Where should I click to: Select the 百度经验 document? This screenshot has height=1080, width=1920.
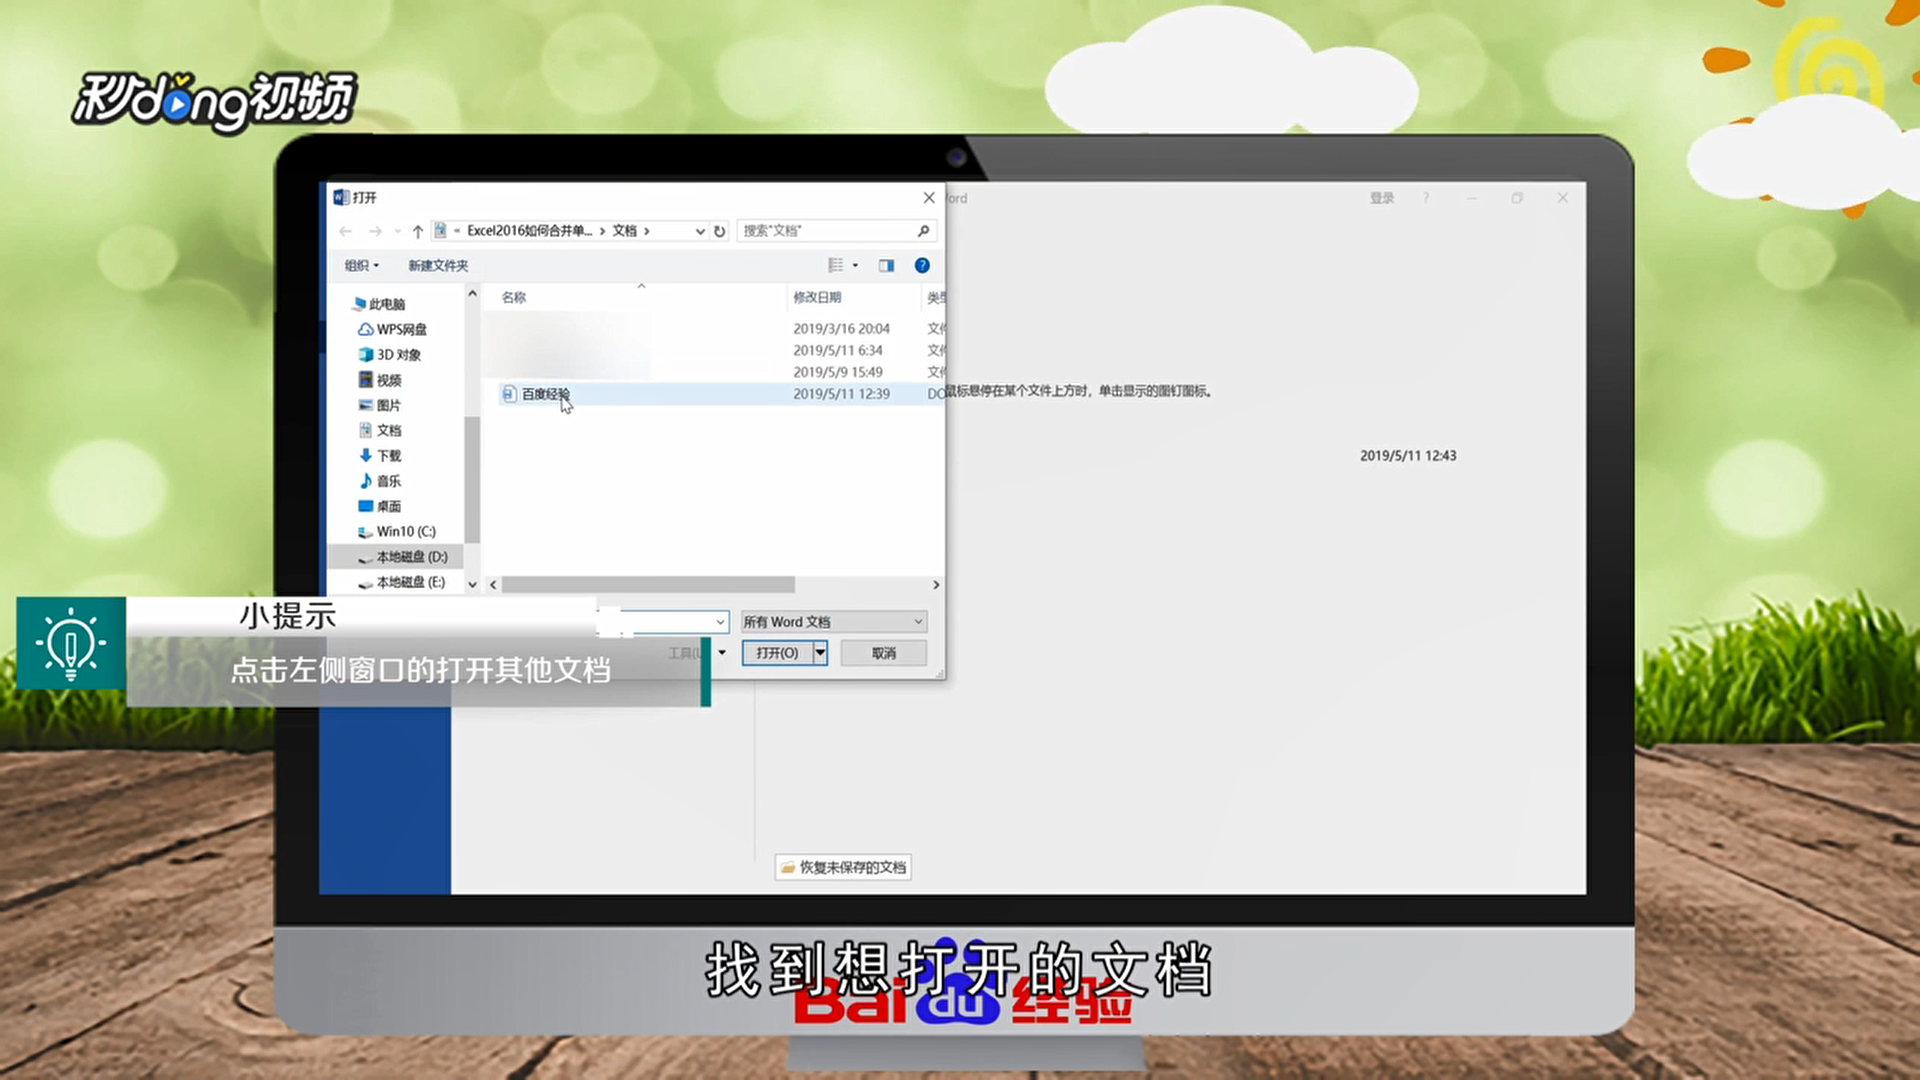pos(545,394)
